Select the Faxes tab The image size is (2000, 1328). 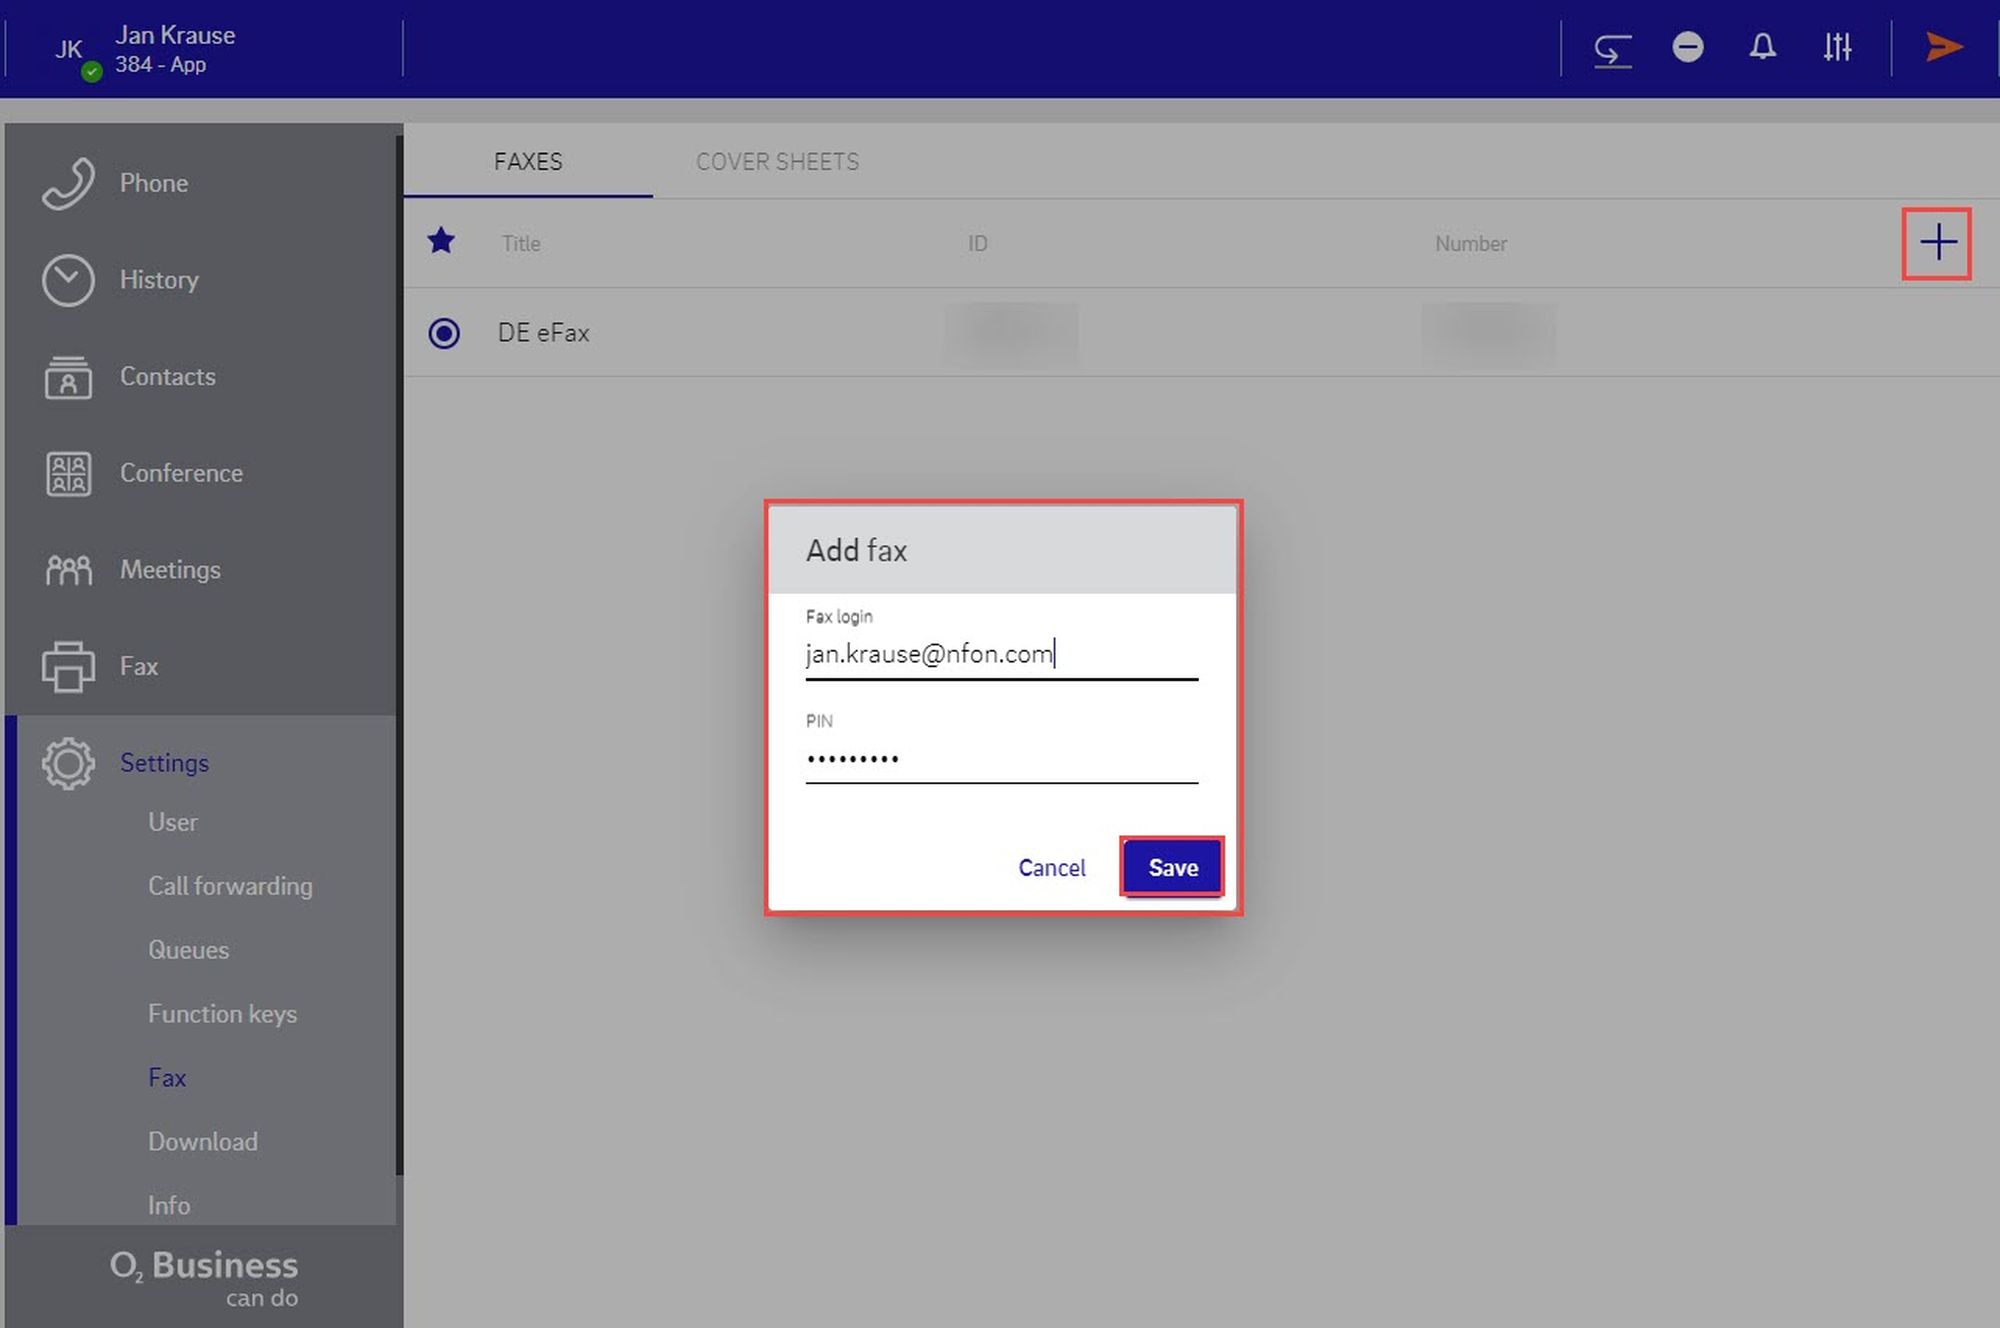(528, 162)
